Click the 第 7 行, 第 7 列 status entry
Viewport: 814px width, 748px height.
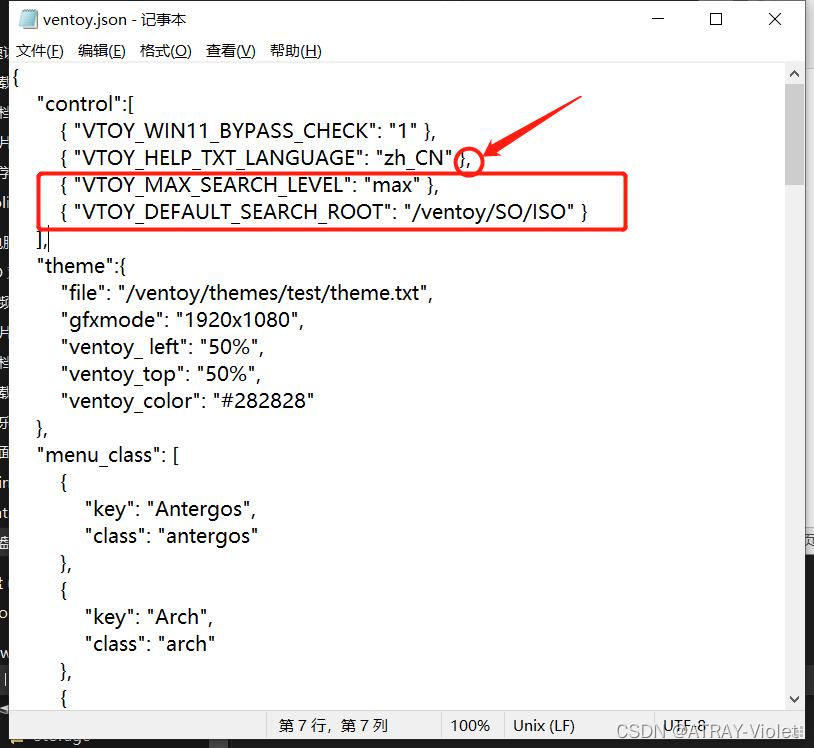click(333, 725)
